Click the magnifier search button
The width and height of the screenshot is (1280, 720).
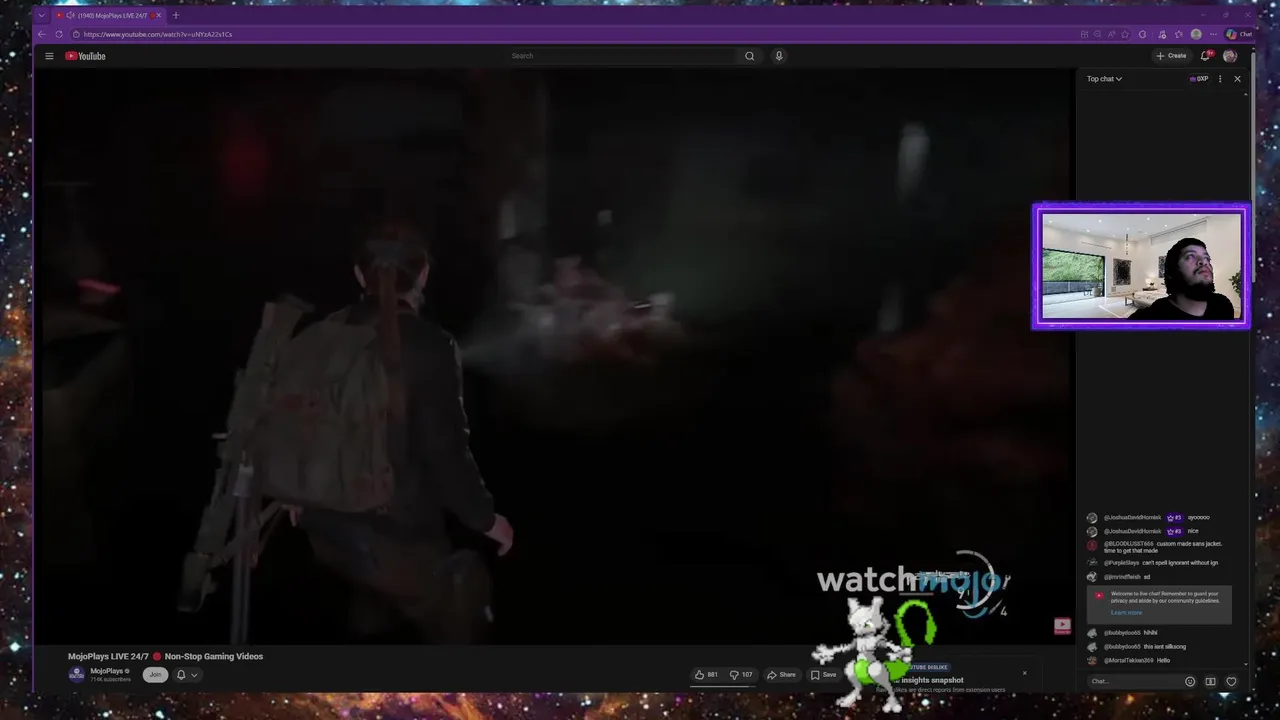click(749, 56)
